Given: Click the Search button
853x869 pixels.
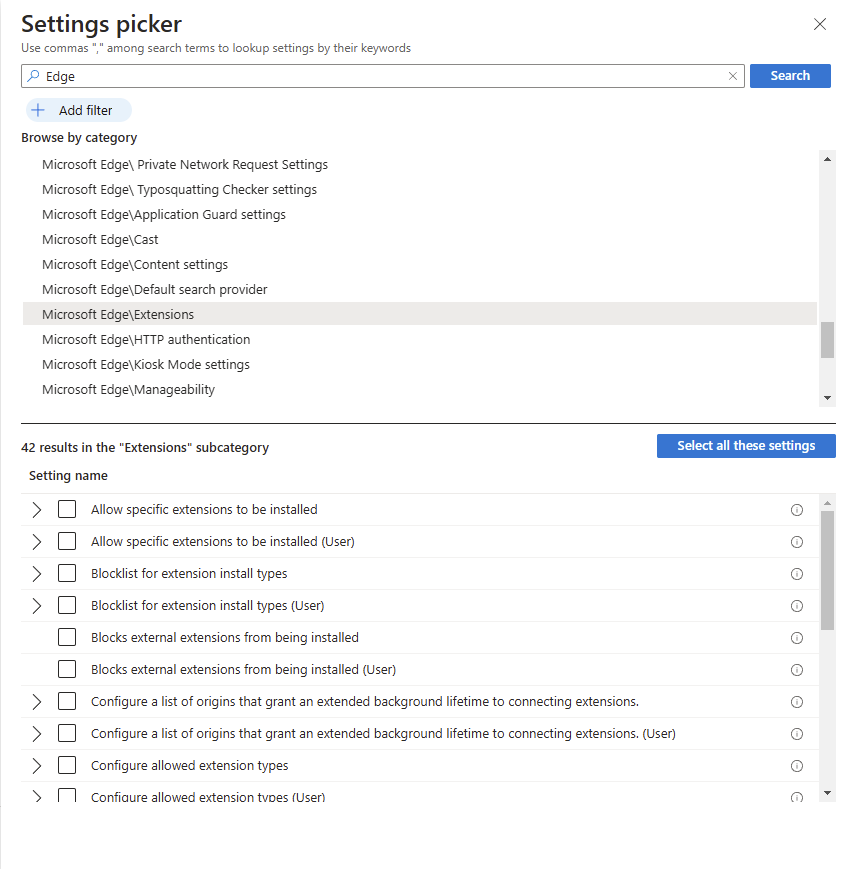Looking at the screenshot, I should pos(790,76).
